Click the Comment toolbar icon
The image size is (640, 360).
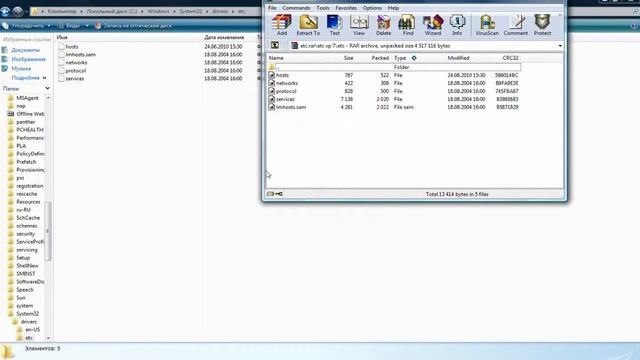[x=516, y=25]
